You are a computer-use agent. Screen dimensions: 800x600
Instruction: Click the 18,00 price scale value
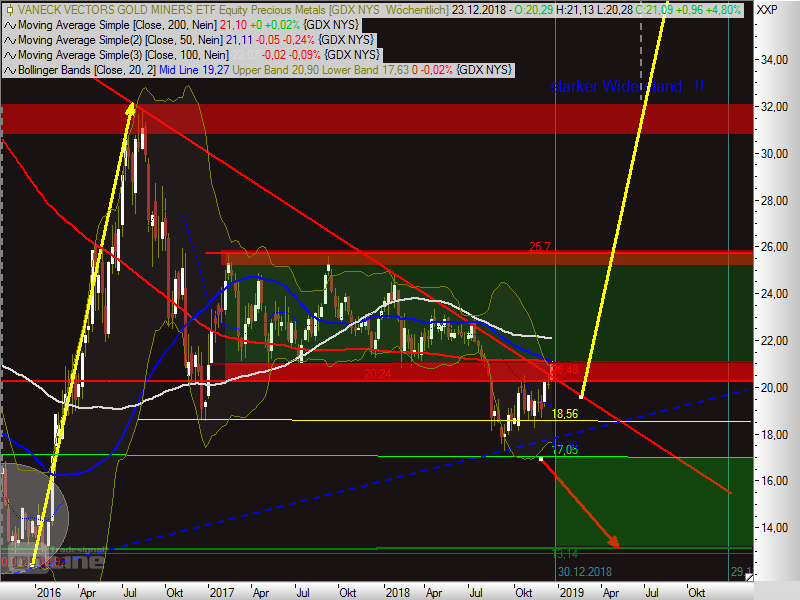coord(774,434)
